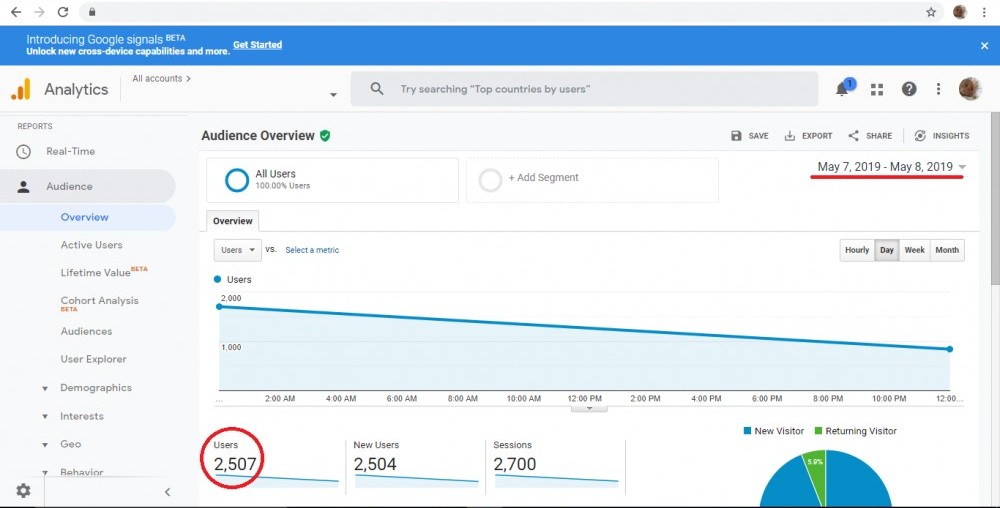Select the Overview tab
The width and height of the screenshot is (1000, 508).
click(x=233, y=221)
